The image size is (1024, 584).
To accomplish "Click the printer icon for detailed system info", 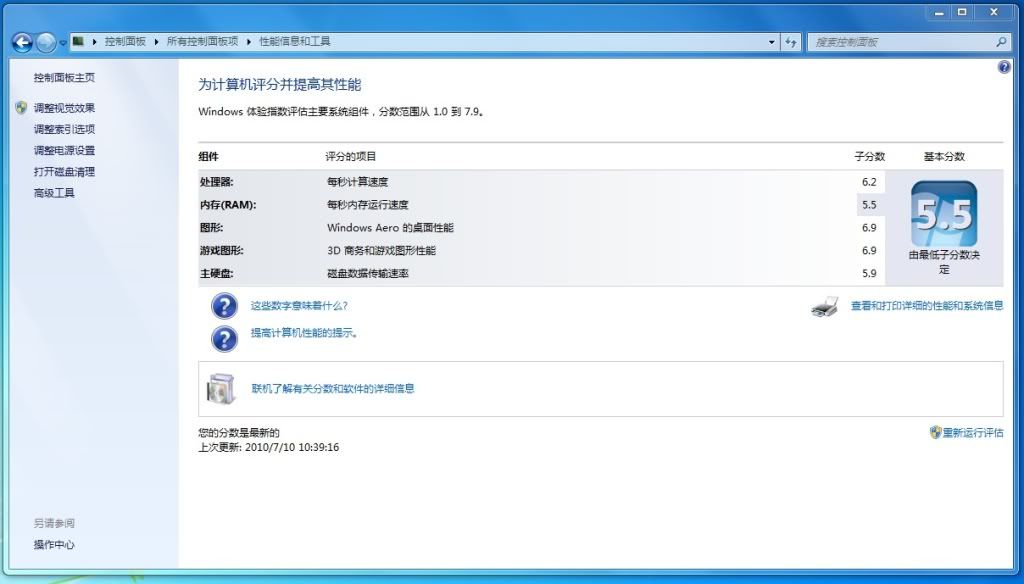I will pyautogui.click(x=825, y=307).
